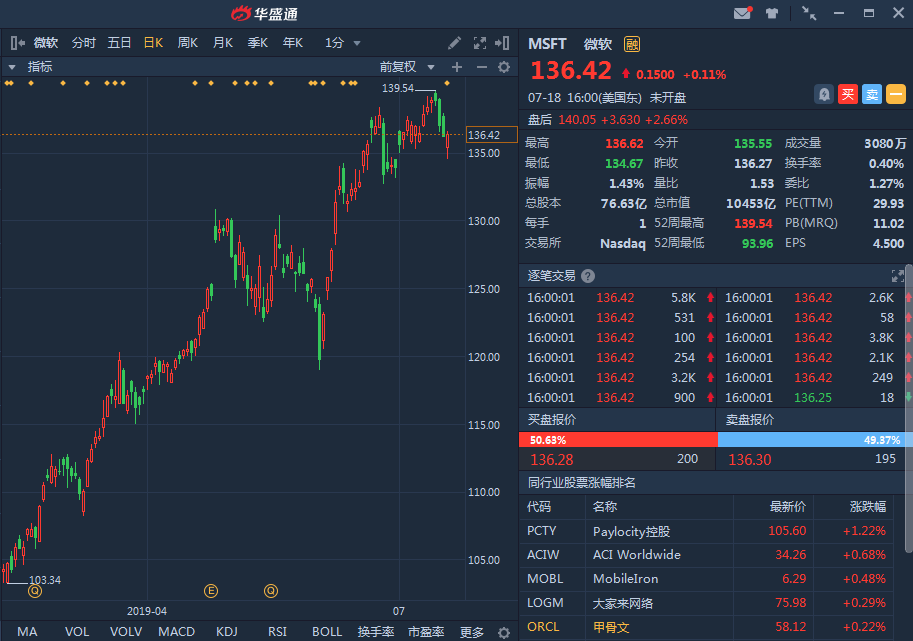Click the 买盘报价 bid quotes header
Image resolution: width=913 pixels, height=641 pixels.
[x=551, y=419]
